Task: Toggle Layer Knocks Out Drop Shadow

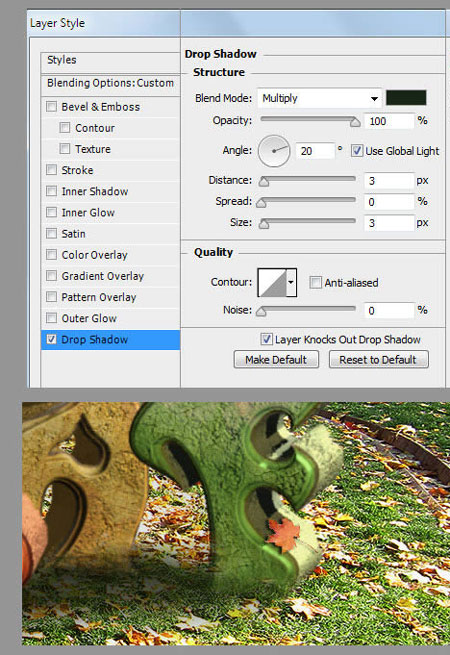Action: [x=266, y=339]
